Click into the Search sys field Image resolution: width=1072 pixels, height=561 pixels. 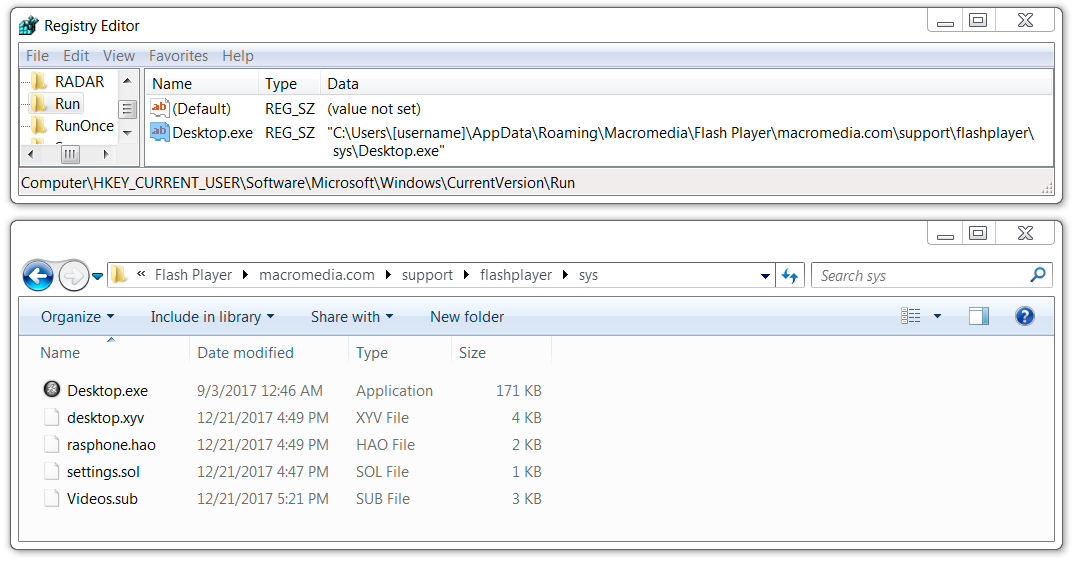[x=931, y=275]
